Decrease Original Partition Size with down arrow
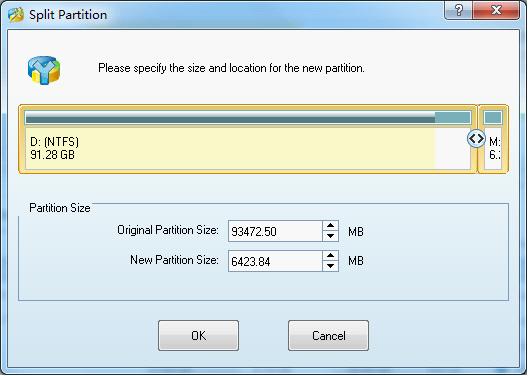The width and height of the screenshot is (528, 376). coord(330,236)
